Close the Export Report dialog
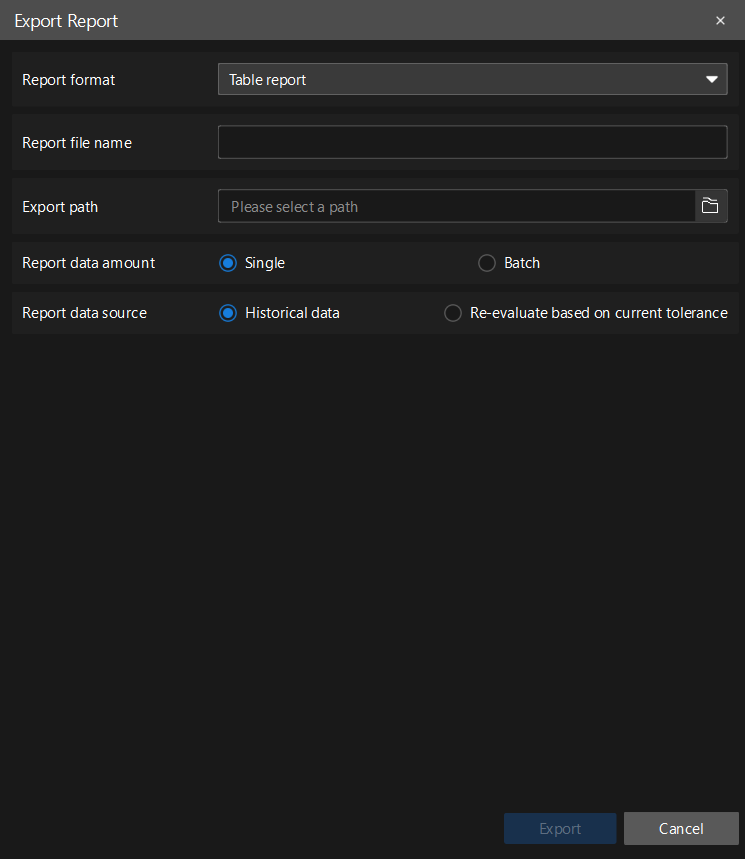The image size is (745, 859). pos(720,20)
